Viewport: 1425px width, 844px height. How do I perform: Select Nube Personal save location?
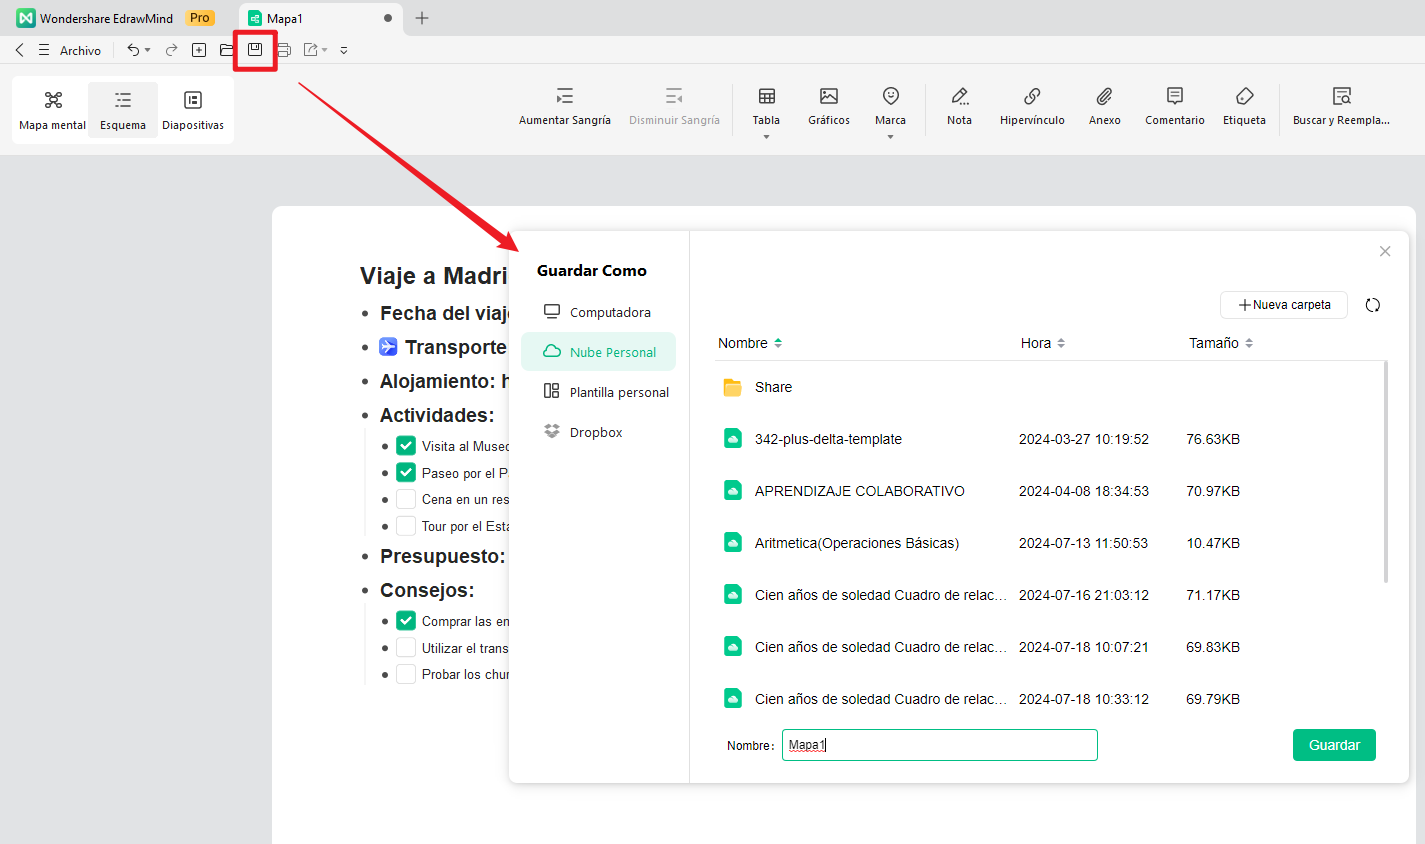coord(598,352)
